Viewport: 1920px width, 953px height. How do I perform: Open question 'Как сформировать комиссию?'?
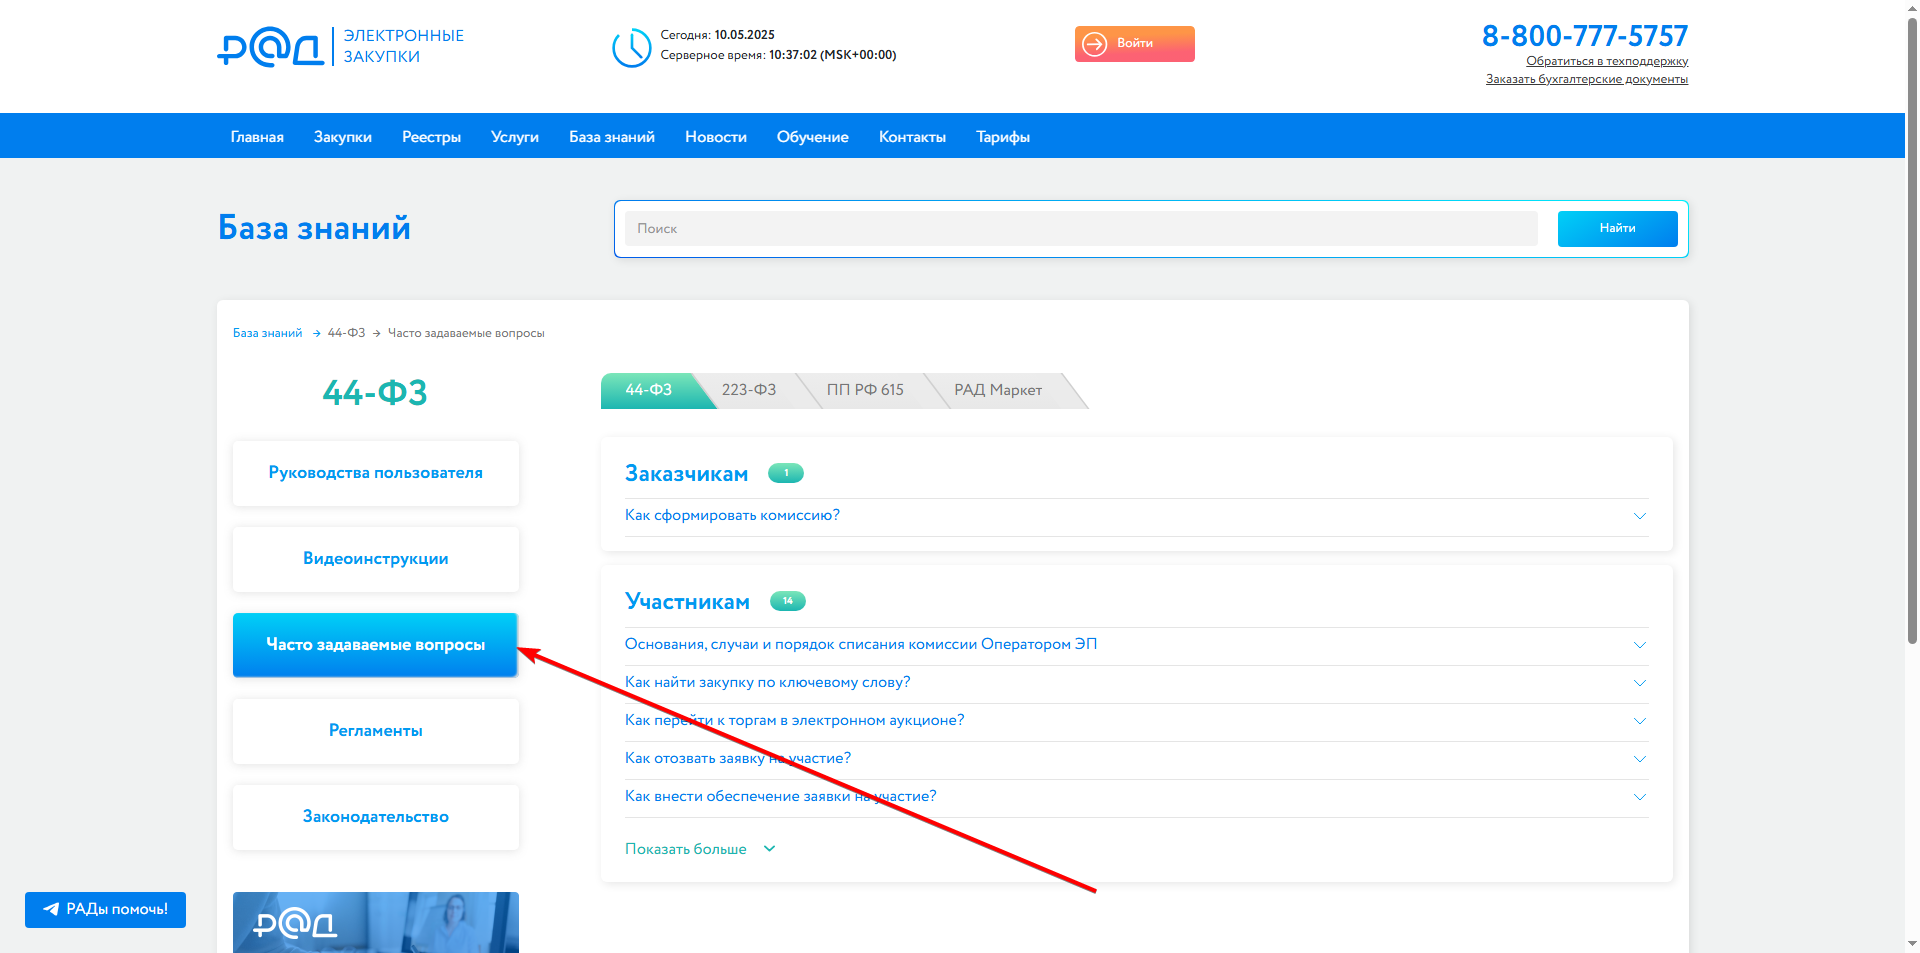tap(732, 515)
